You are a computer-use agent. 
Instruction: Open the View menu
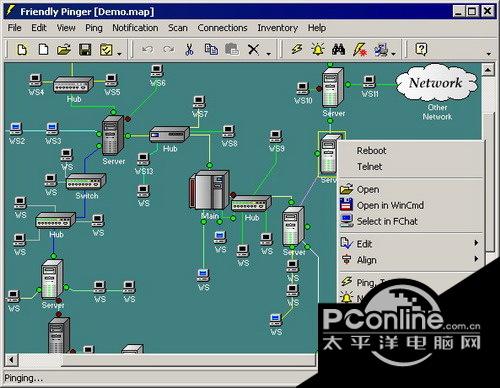66,28
